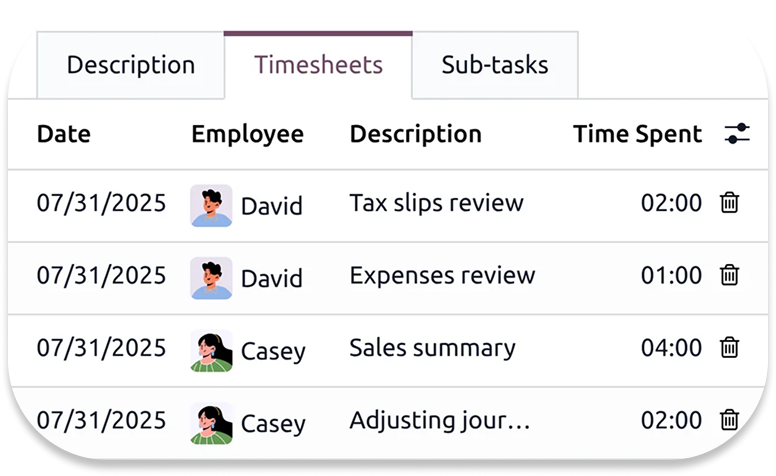Edit the date of the Expenses review entry
The image size is (776, 476).
[102, 275]
